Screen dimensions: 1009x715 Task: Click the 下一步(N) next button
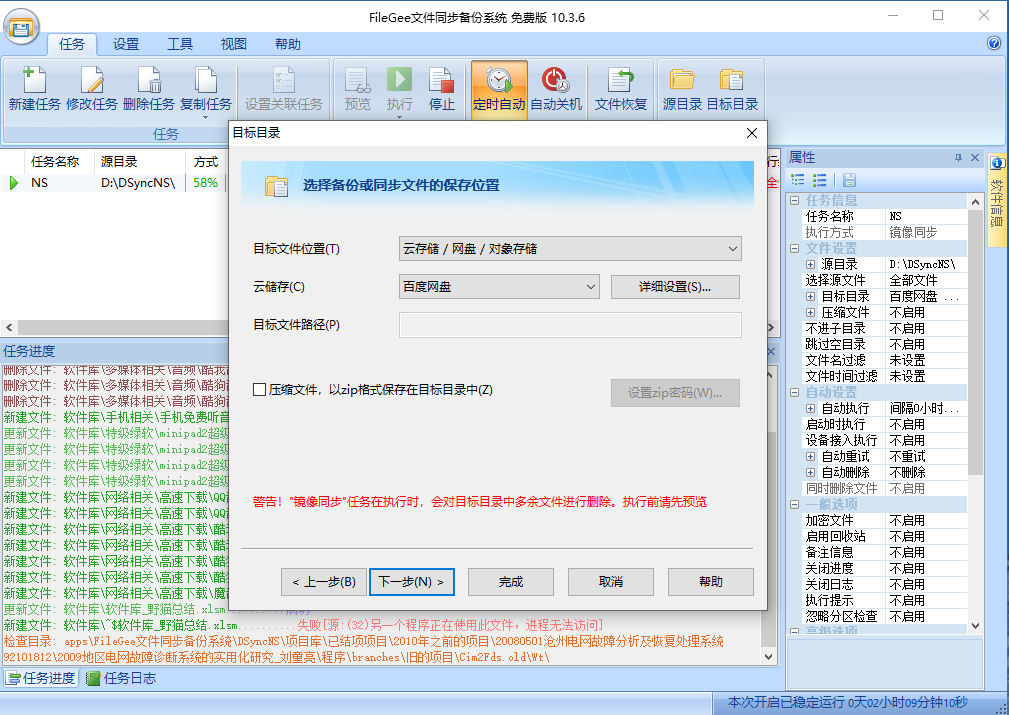click(412, 582)
